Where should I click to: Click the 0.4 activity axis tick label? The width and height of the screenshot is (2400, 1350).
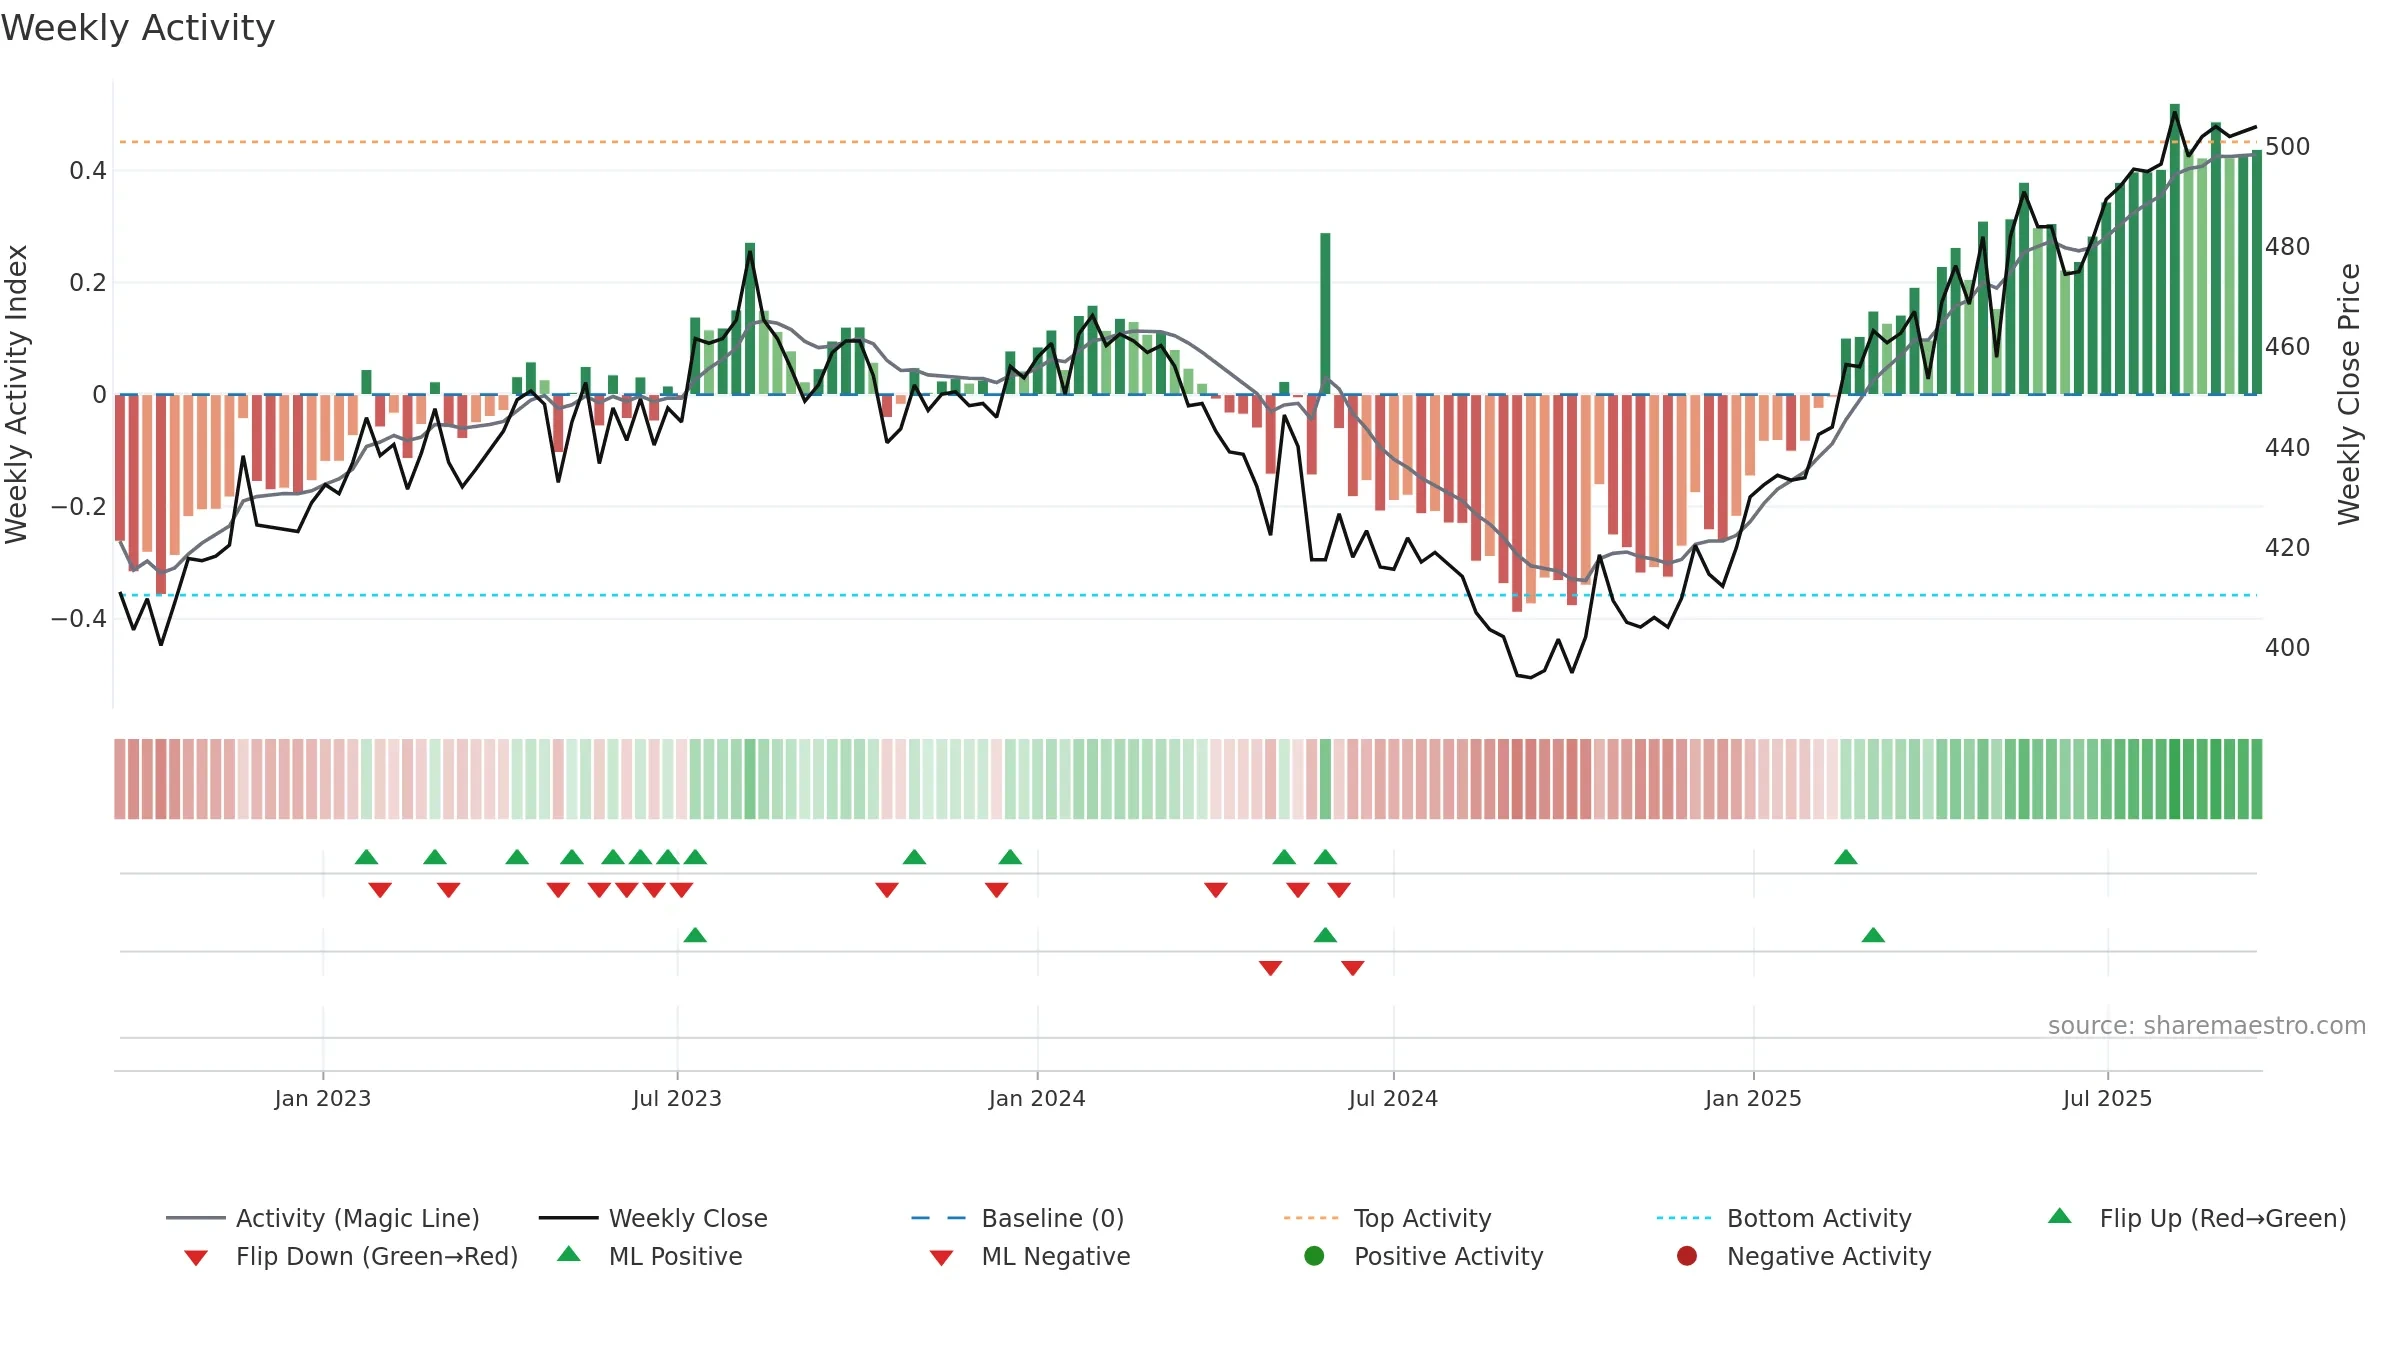pyautogui.click(x=88, y=170)
